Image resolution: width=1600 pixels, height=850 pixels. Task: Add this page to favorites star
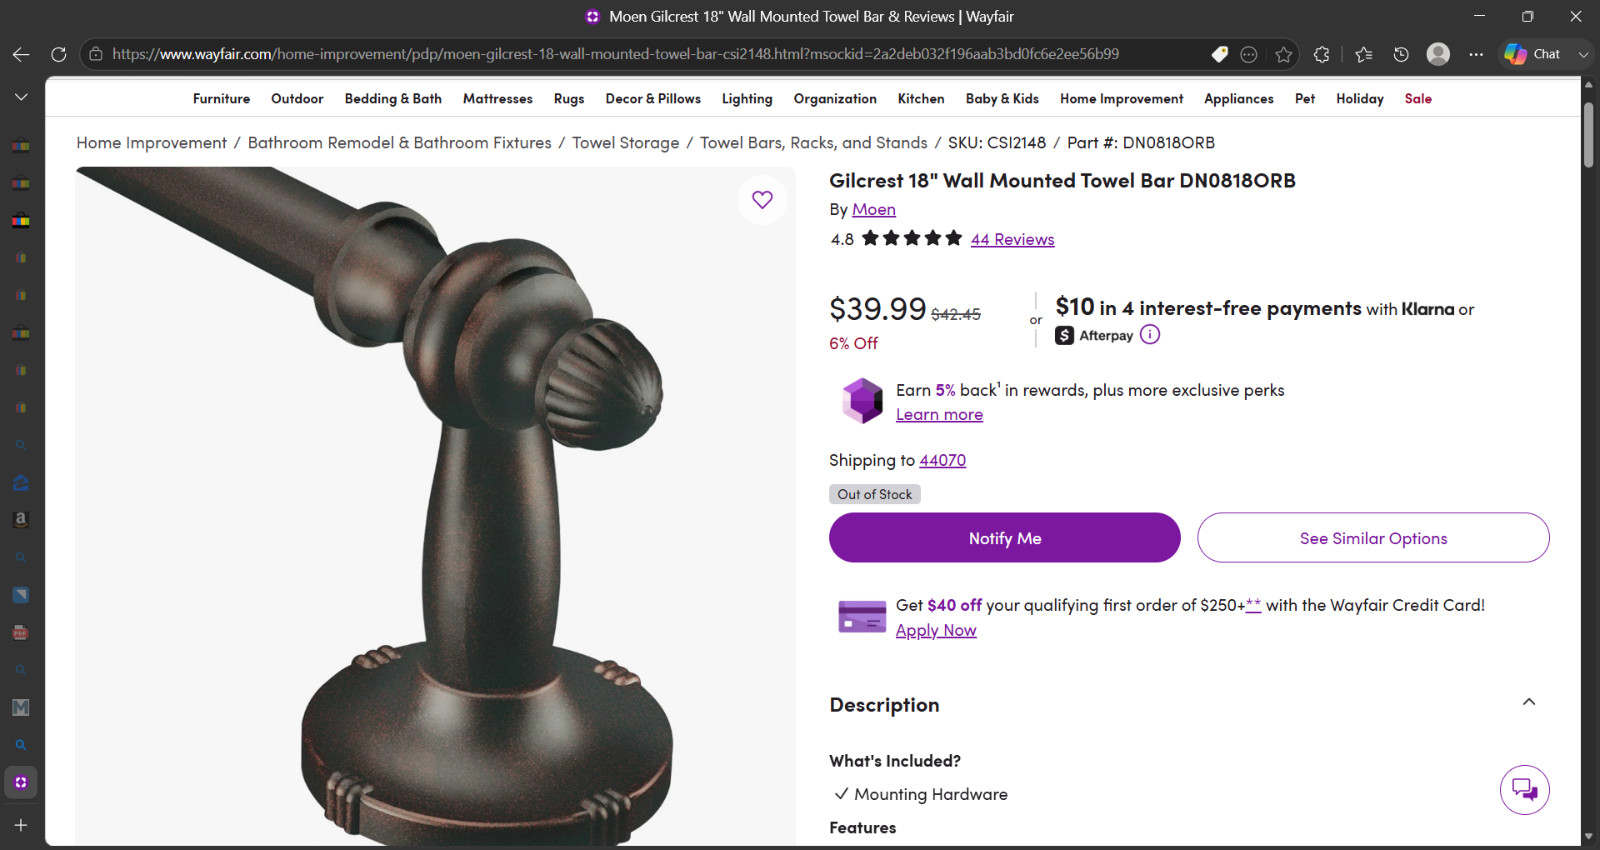[x=1284, y=54]
